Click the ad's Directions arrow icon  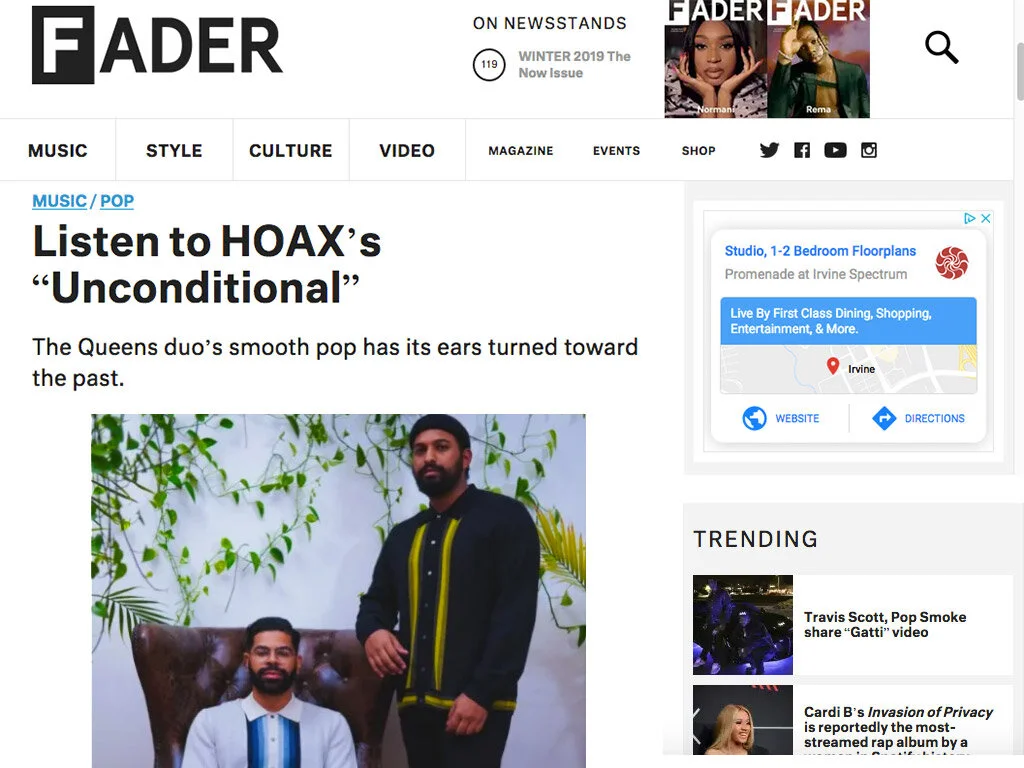(x=884, y=418)
